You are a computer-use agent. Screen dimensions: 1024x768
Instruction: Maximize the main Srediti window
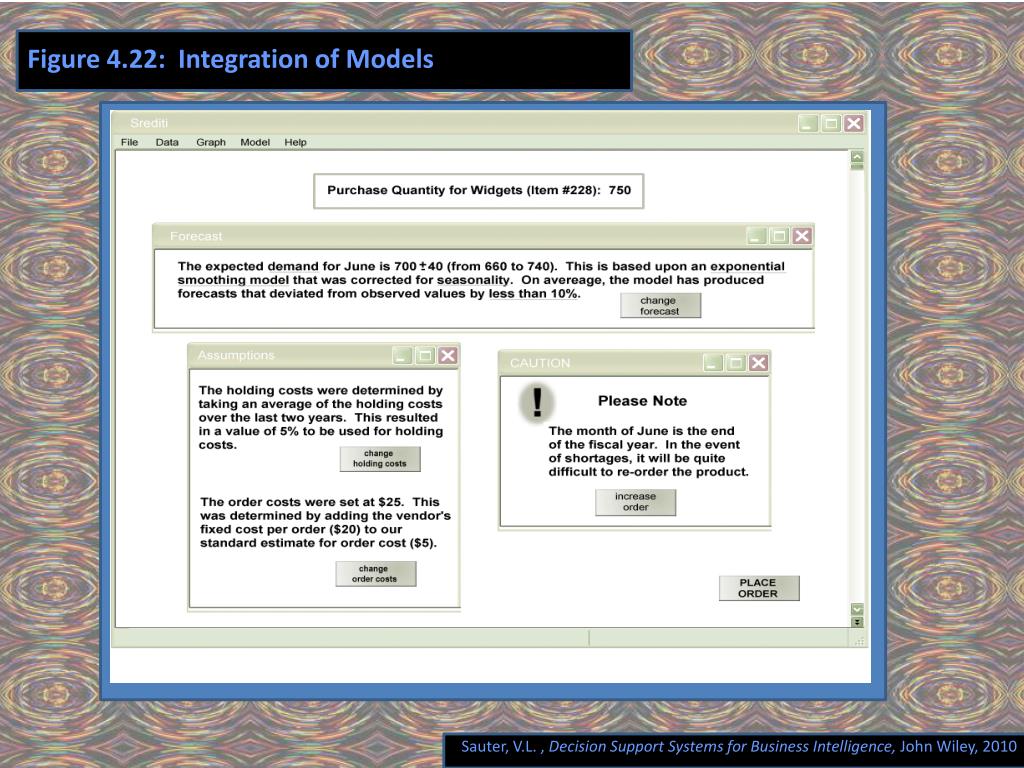831,123
